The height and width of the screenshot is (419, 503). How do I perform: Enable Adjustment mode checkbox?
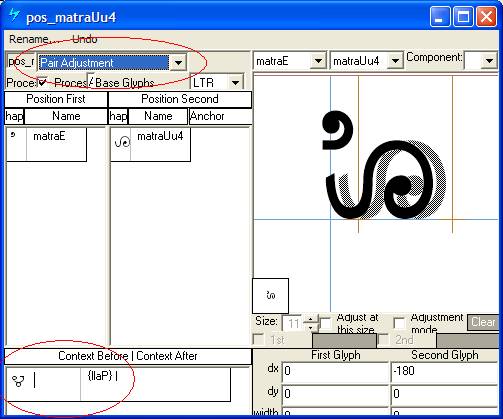click(399, 323)
